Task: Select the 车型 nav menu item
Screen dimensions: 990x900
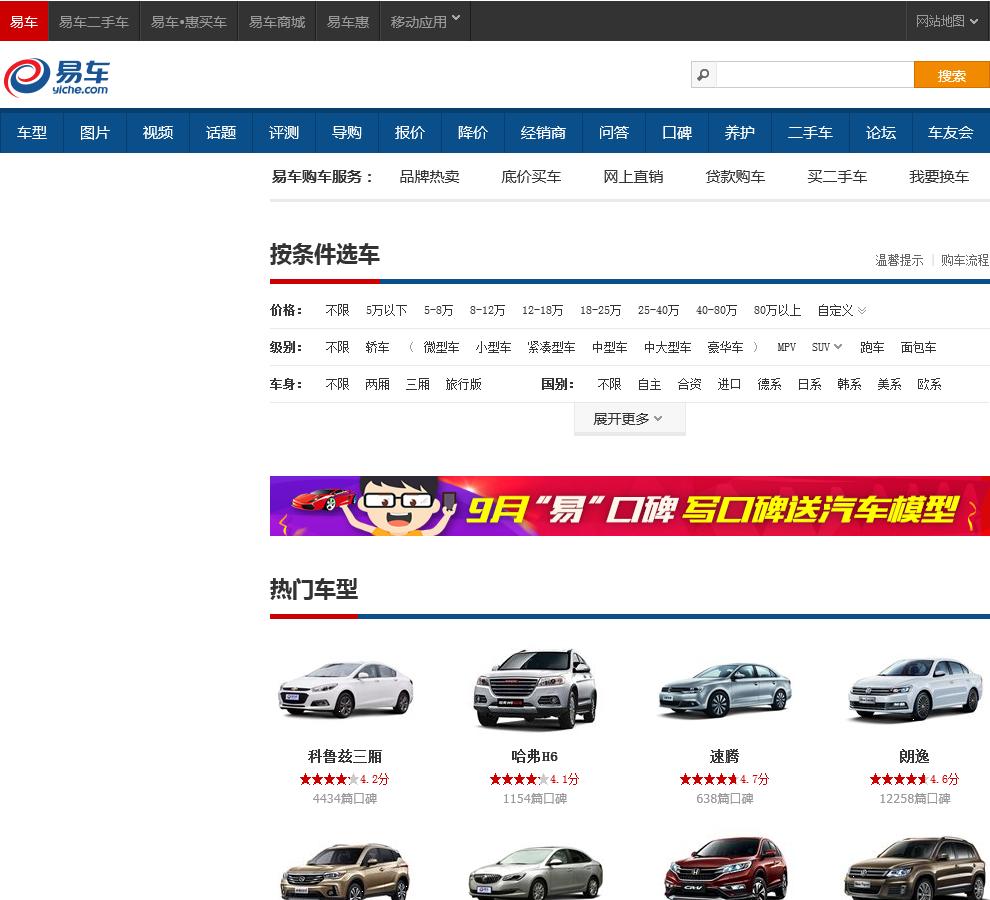Action: pyautogui.click(x=32, y=132)
